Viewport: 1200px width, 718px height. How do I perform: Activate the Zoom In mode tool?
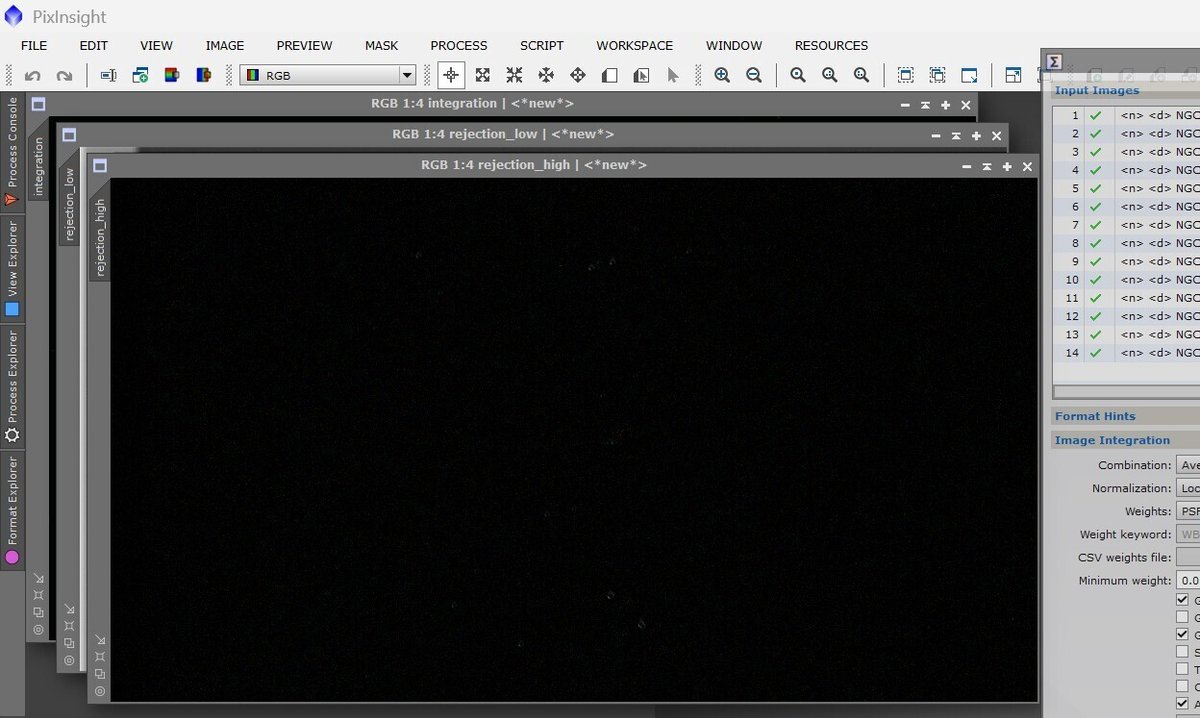coord(722,75)
